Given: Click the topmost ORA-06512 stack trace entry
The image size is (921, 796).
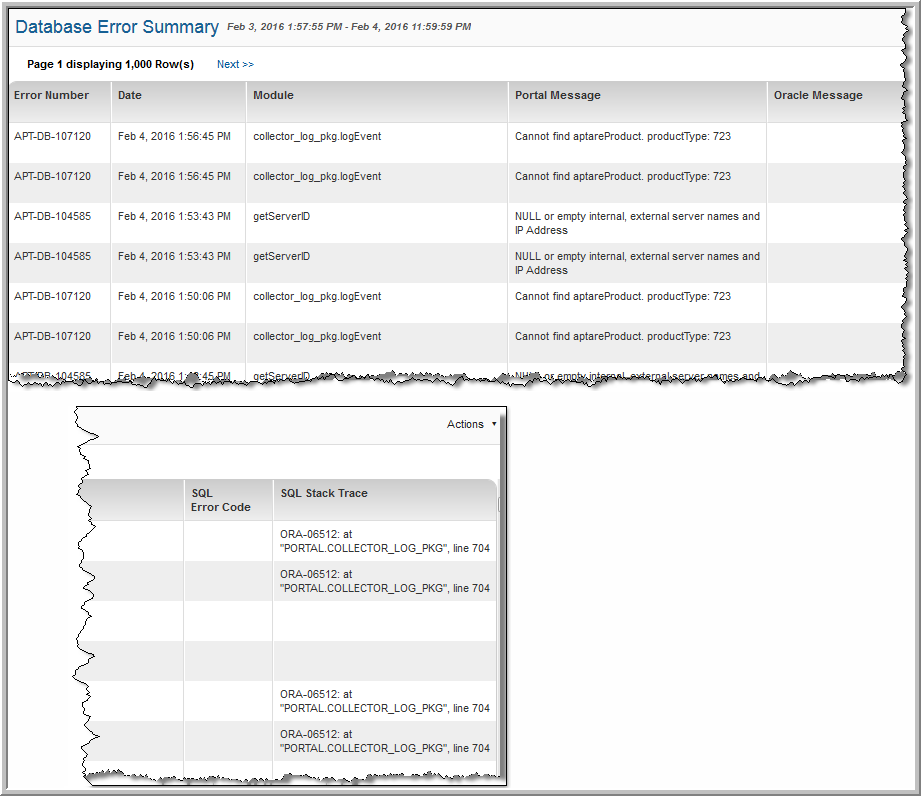Looking at the screenshot, I should 384,541.
